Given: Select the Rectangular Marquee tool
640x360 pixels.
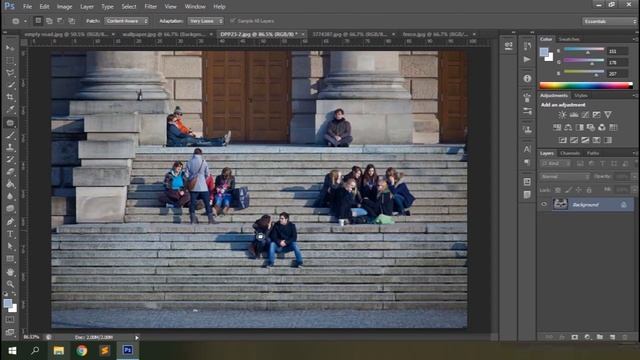Looking at the screenshot, I should [x=10, y=60].
